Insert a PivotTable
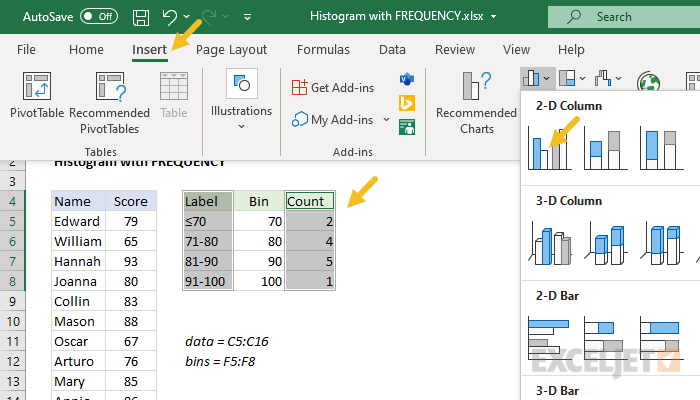 (x=37, y=95)
